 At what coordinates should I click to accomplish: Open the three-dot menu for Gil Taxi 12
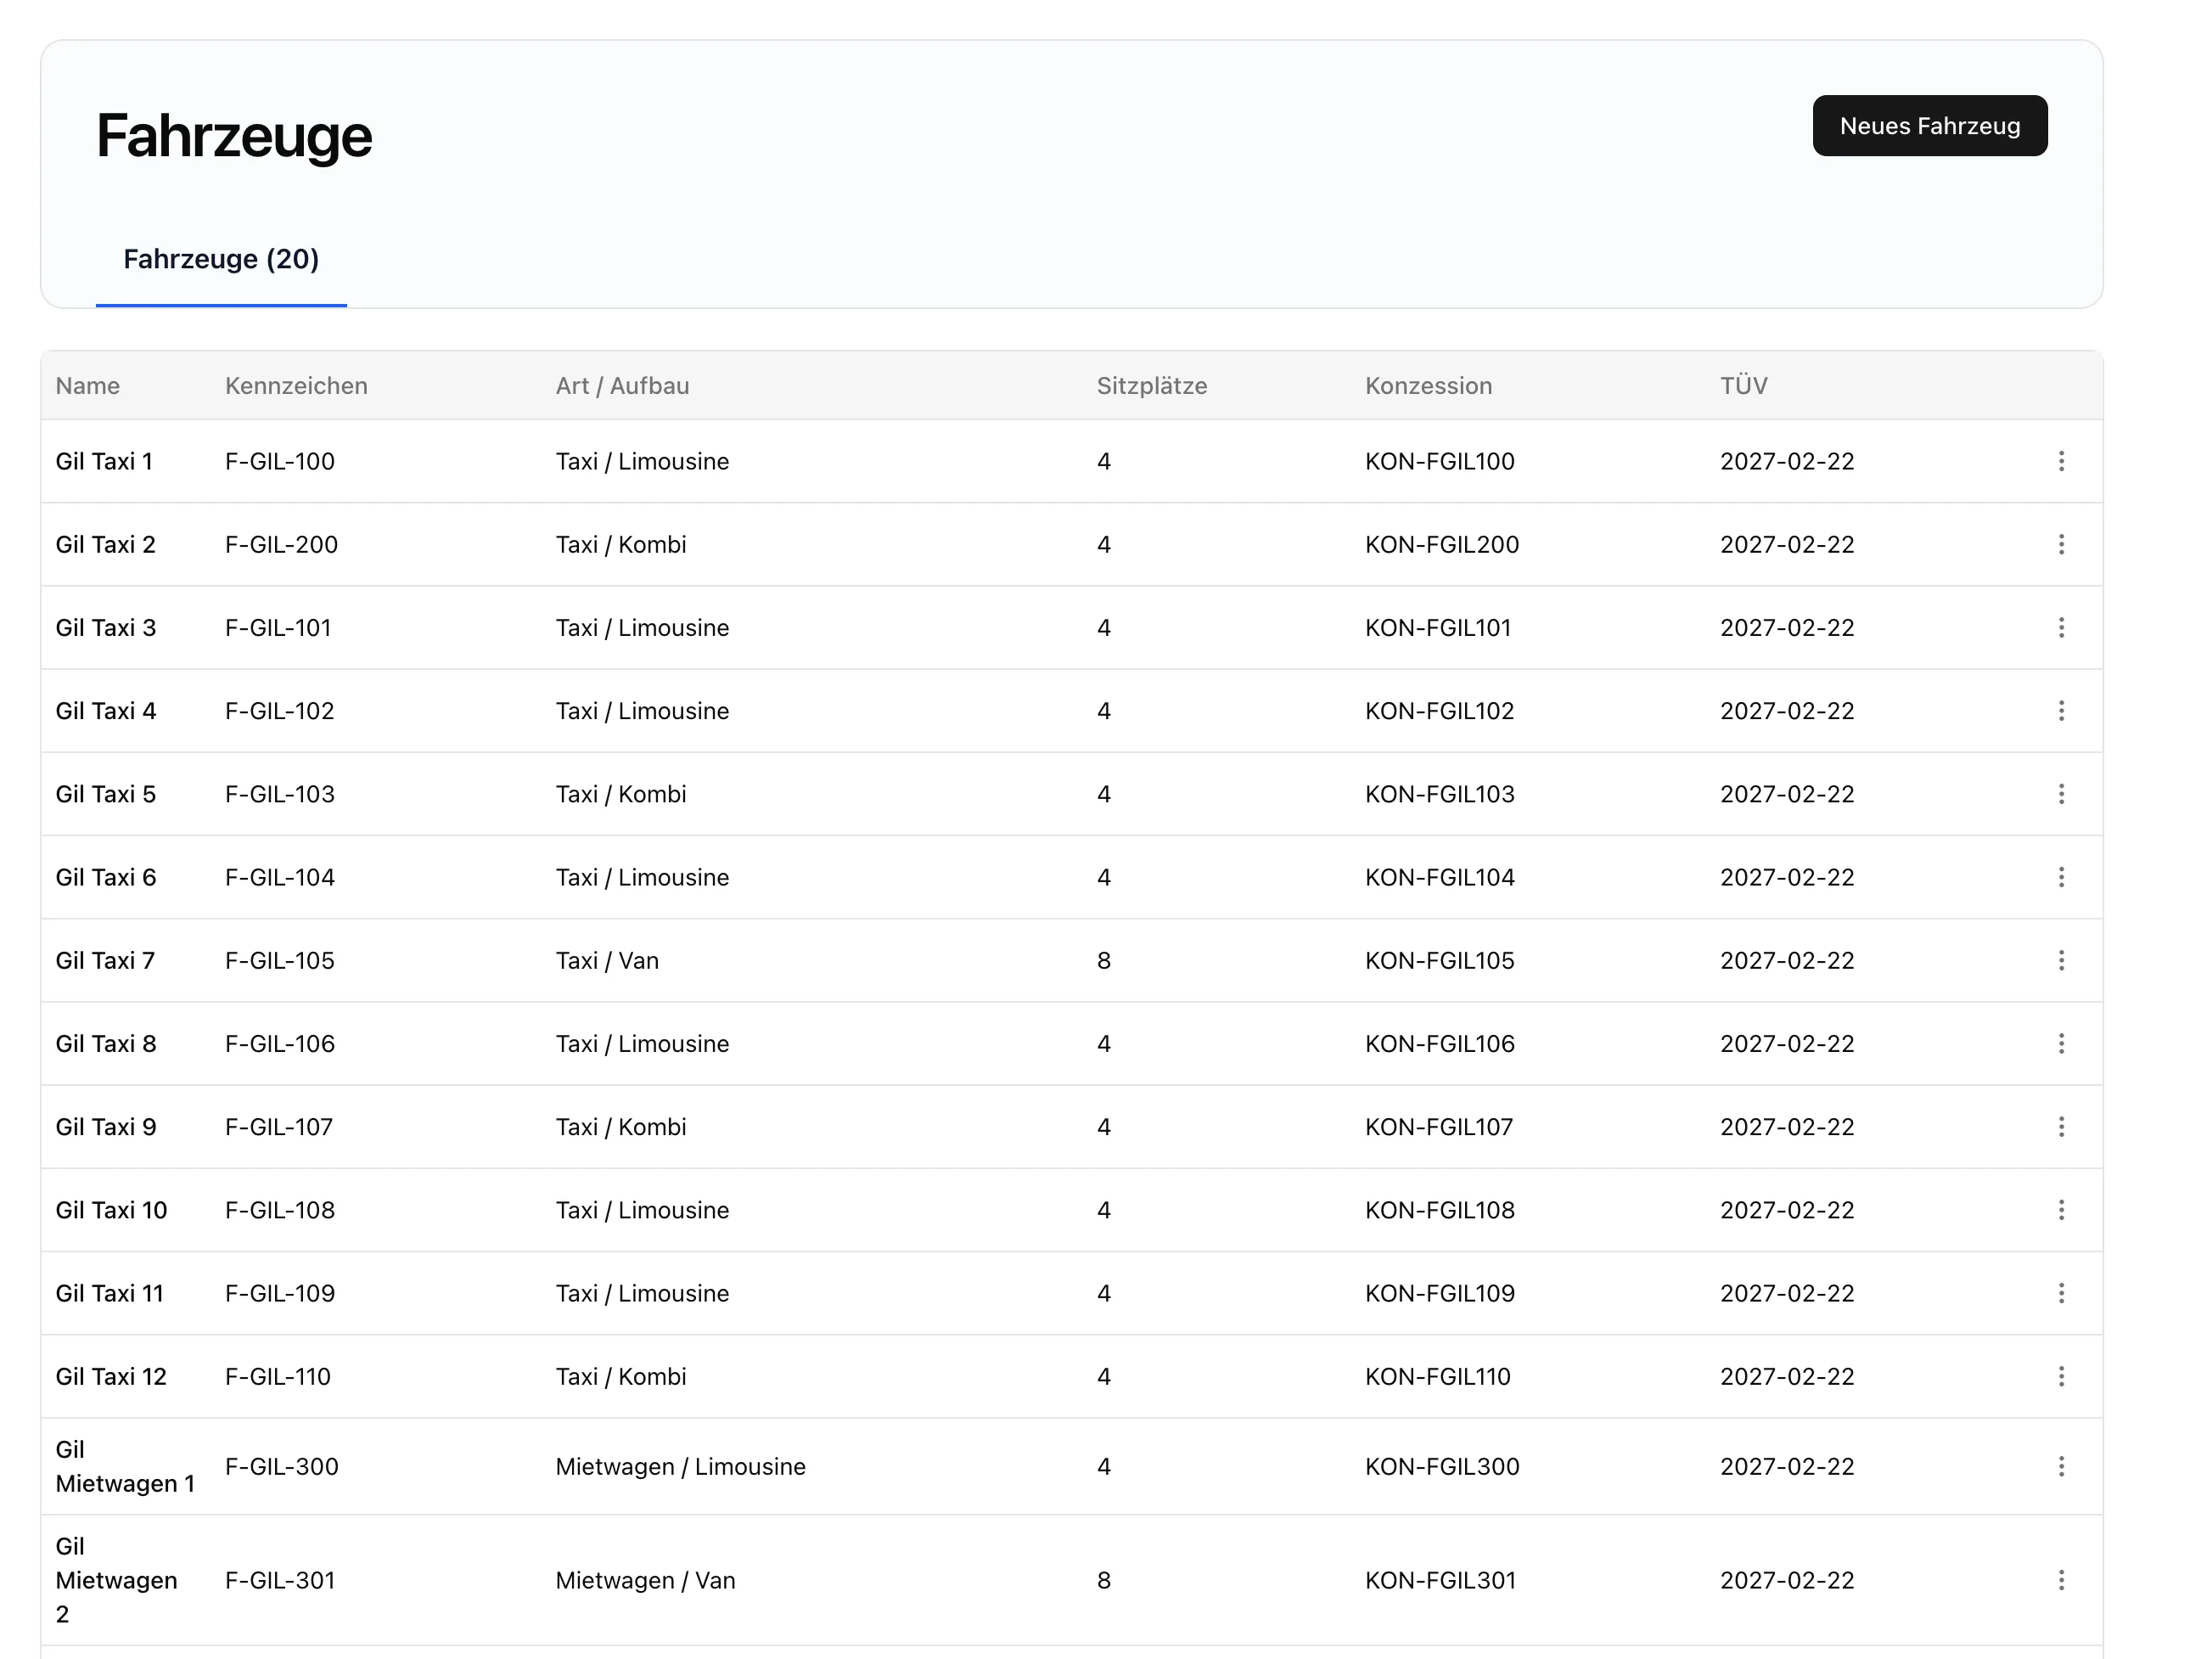tap(2061, 1376)
